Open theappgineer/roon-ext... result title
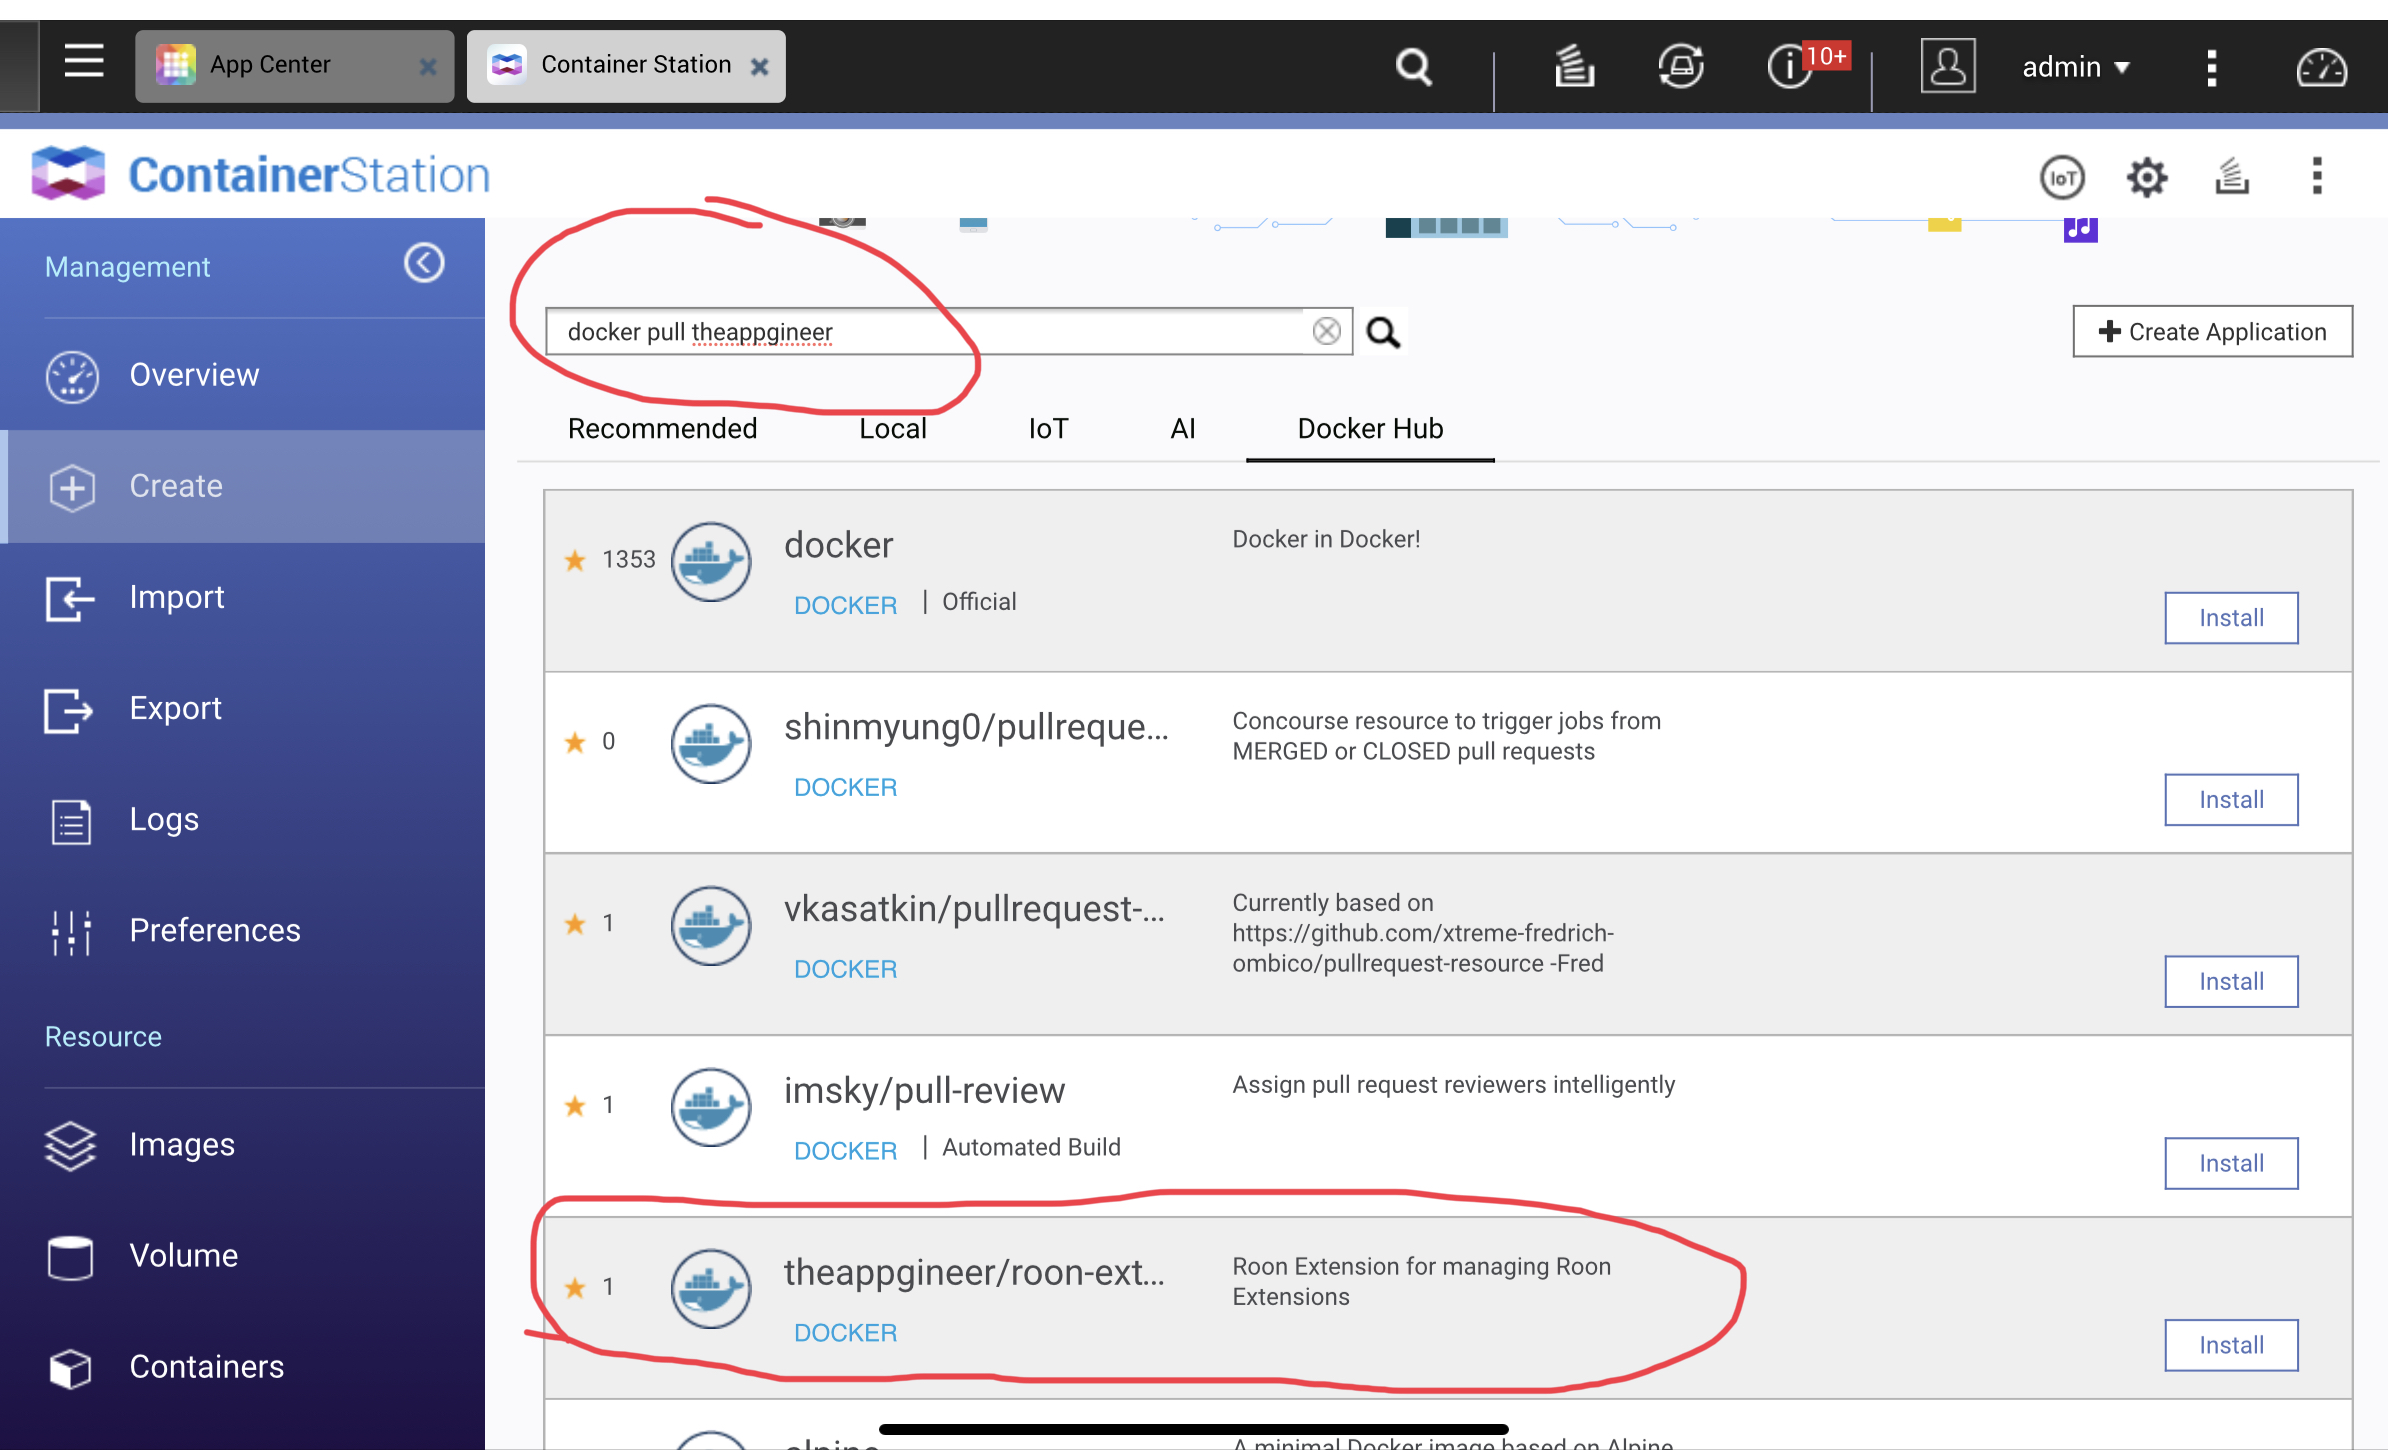The image size is (2388, 1450). click(974, 1272)
